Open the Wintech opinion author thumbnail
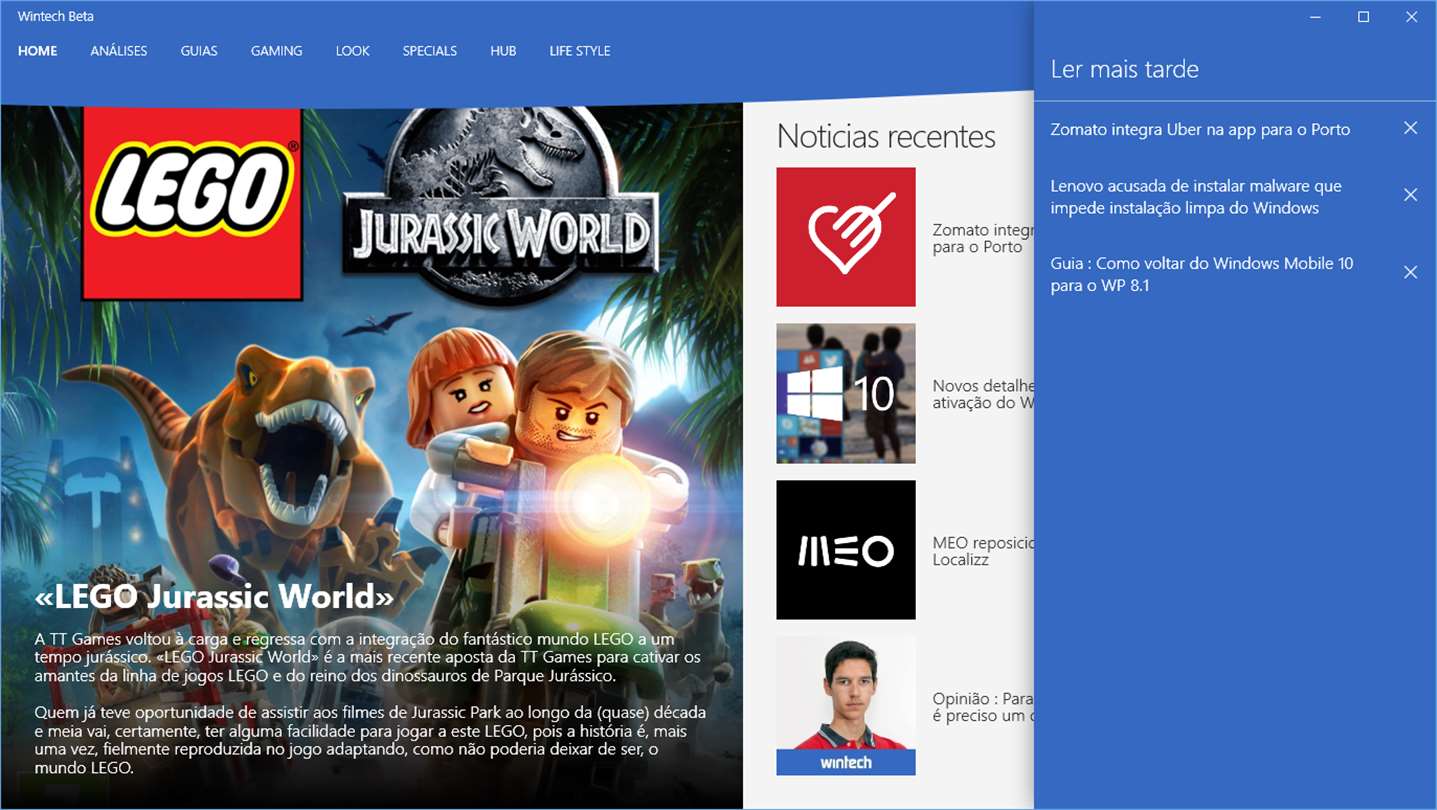1437x810 pixels. coord(846,706)
